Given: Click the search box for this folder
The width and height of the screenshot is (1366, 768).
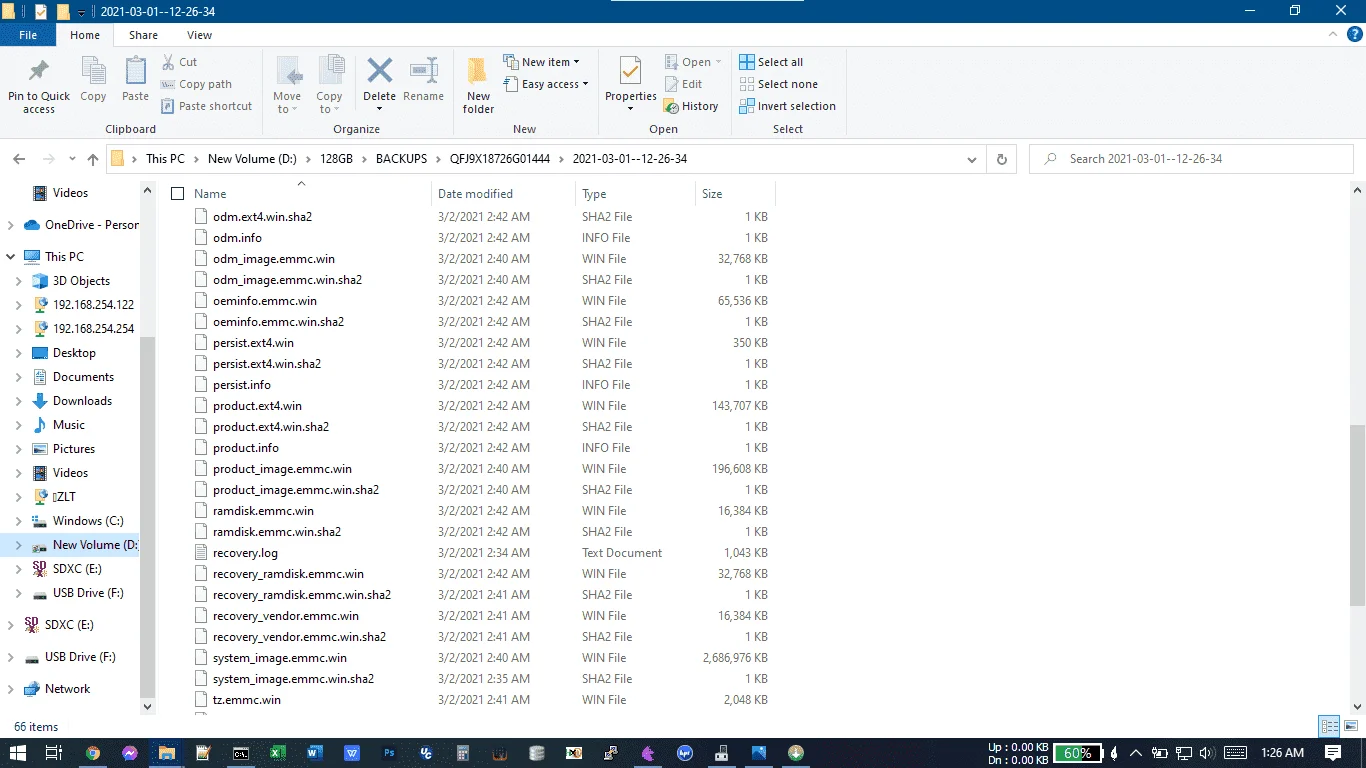Looking at the screenshot, I should pyautogui.click(x=1192, y=159).
